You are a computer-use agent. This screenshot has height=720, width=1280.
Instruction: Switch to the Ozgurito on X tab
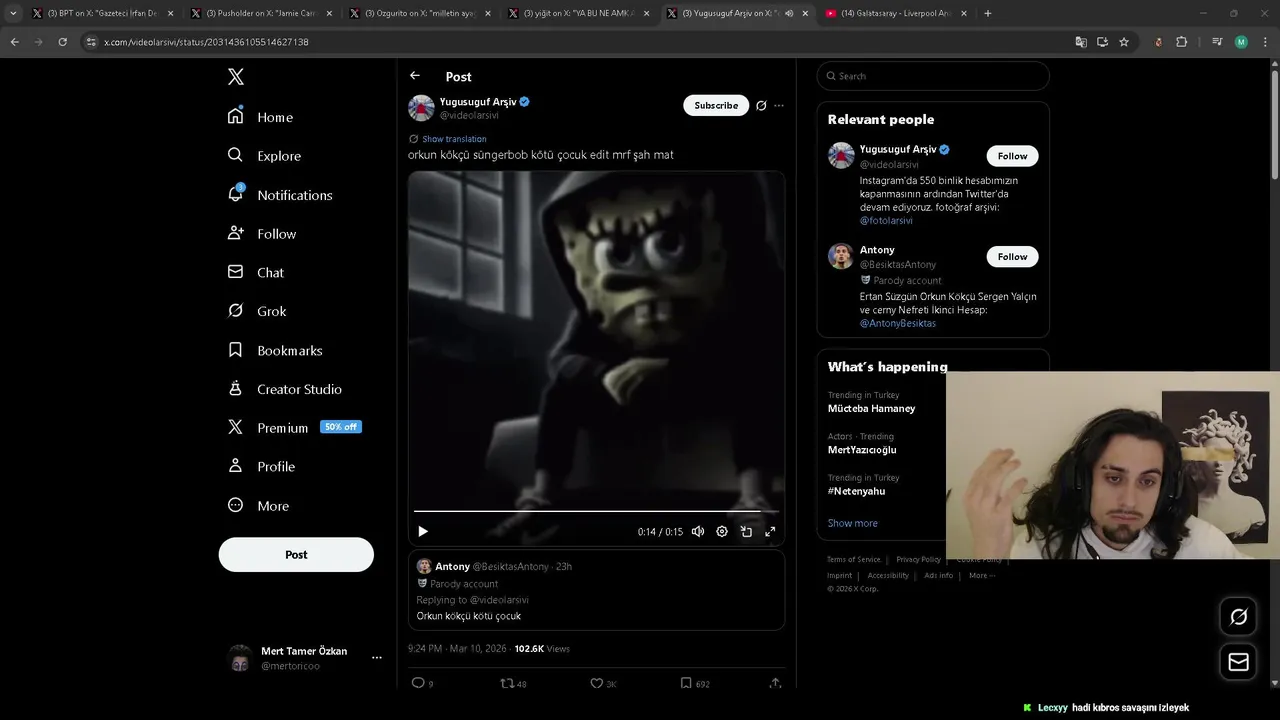tap(420, 13)
